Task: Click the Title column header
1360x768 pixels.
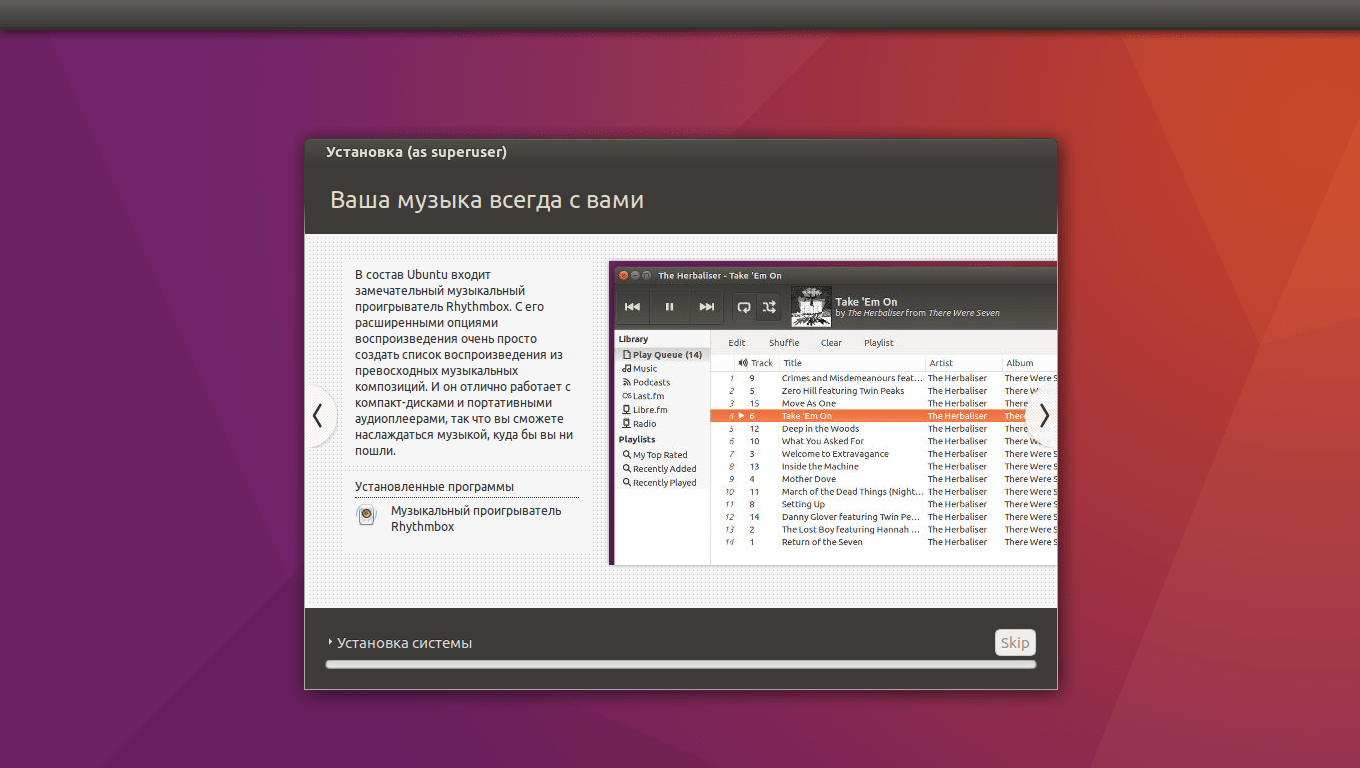Action: [792, 363]
